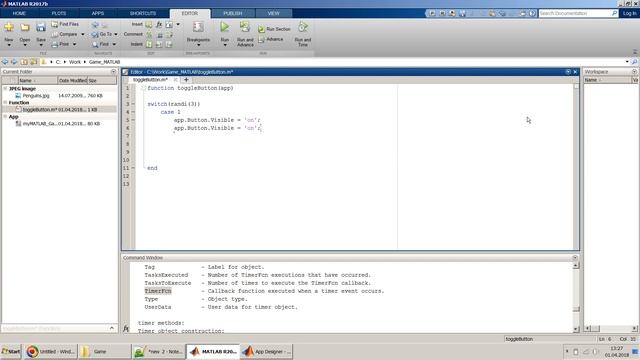Click the increase indent icon
The width and height of the screenshot is (640, 360).
159,44
